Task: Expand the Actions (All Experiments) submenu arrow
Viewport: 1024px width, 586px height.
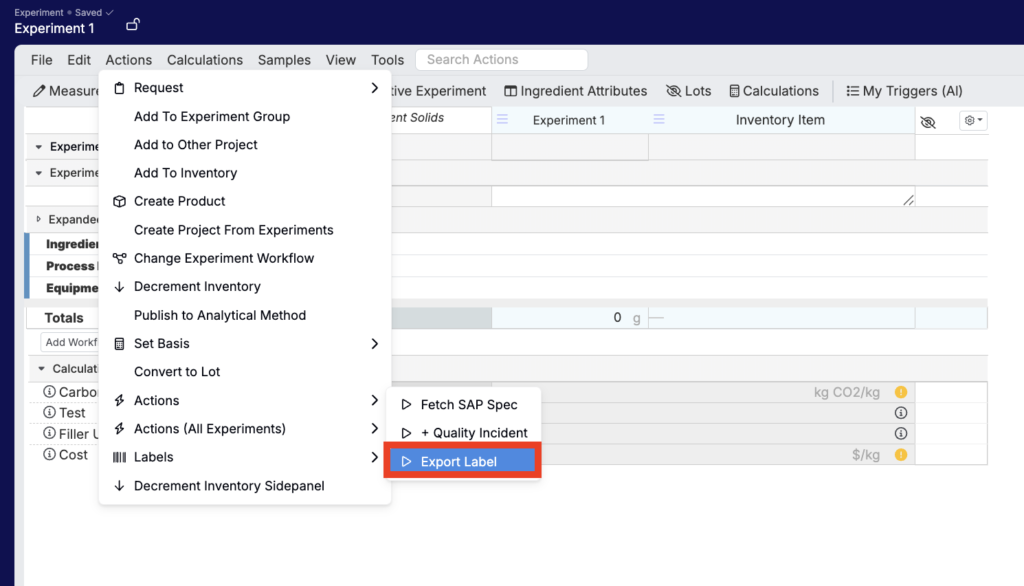Action: pyautogui.click(x=374, y=429)
